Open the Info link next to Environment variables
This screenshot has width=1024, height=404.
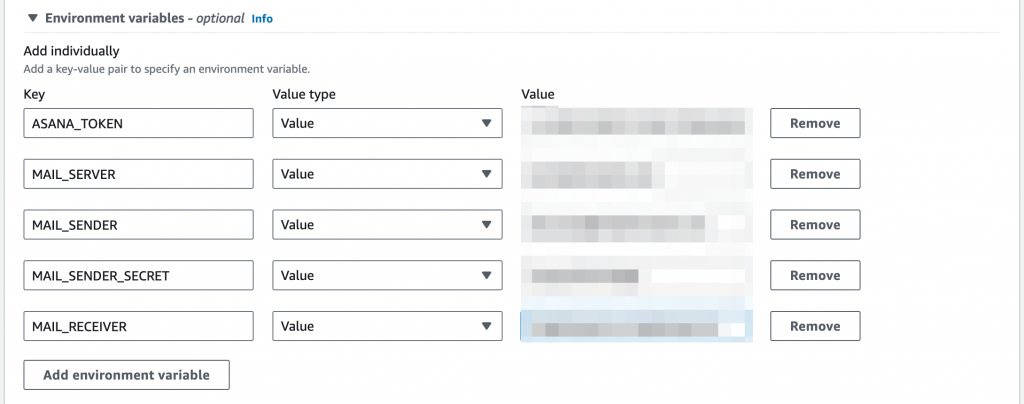(262, 18)
